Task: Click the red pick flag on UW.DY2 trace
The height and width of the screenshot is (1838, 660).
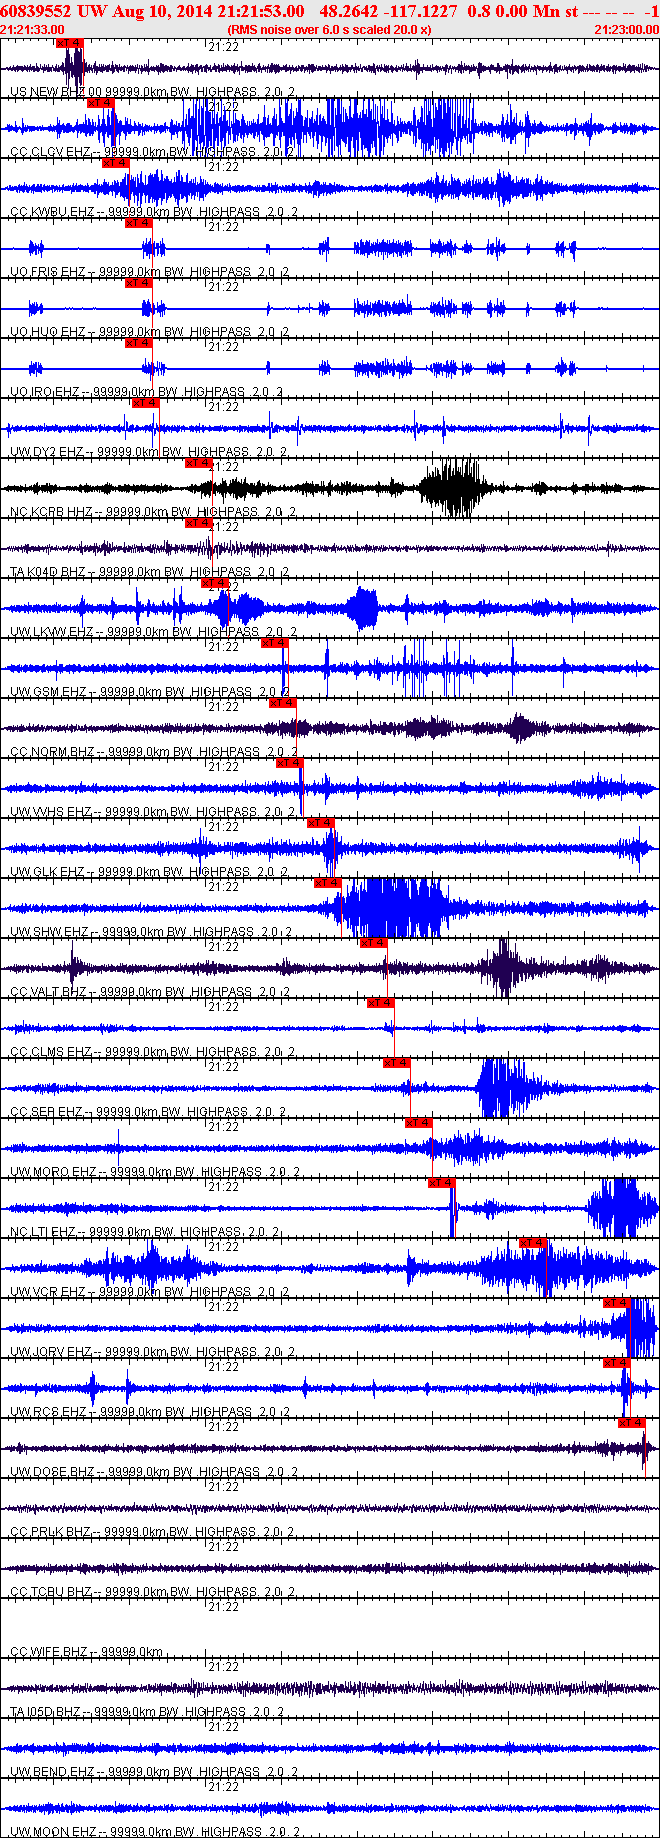Action: 145,403
